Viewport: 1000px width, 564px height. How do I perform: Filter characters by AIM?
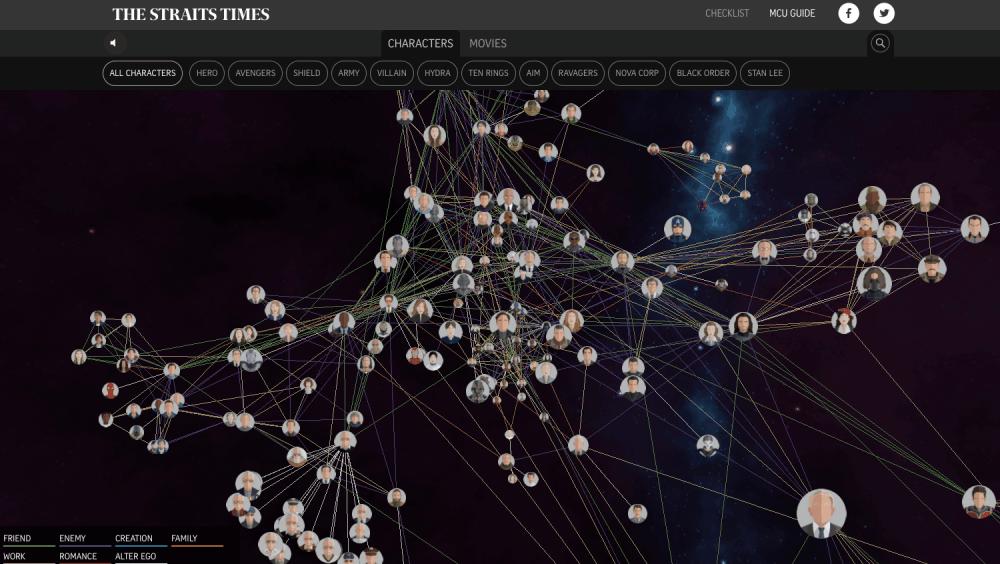point(533,73)
